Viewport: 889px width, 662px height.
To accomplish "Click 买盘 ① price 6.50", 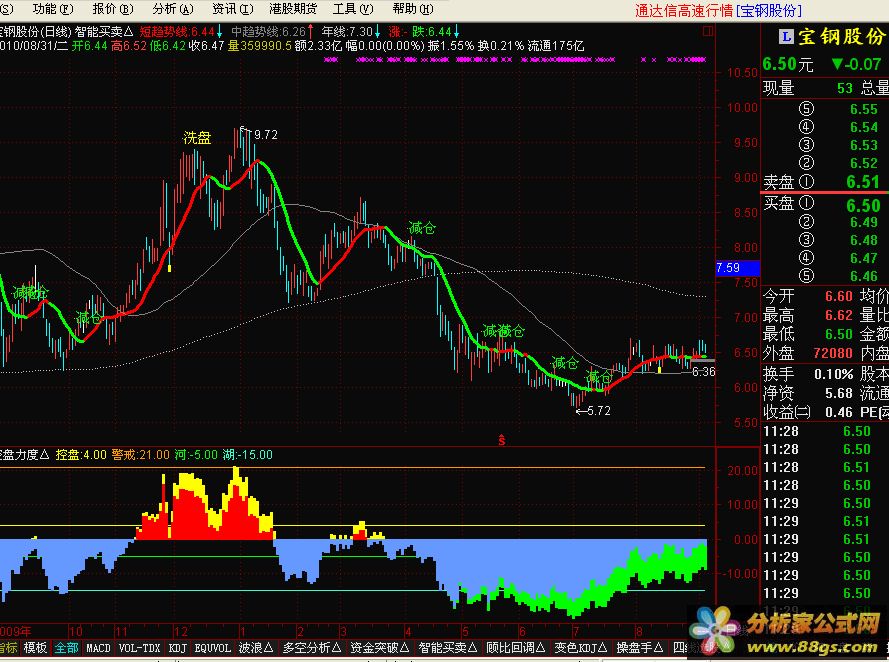I will click(863, 205).
